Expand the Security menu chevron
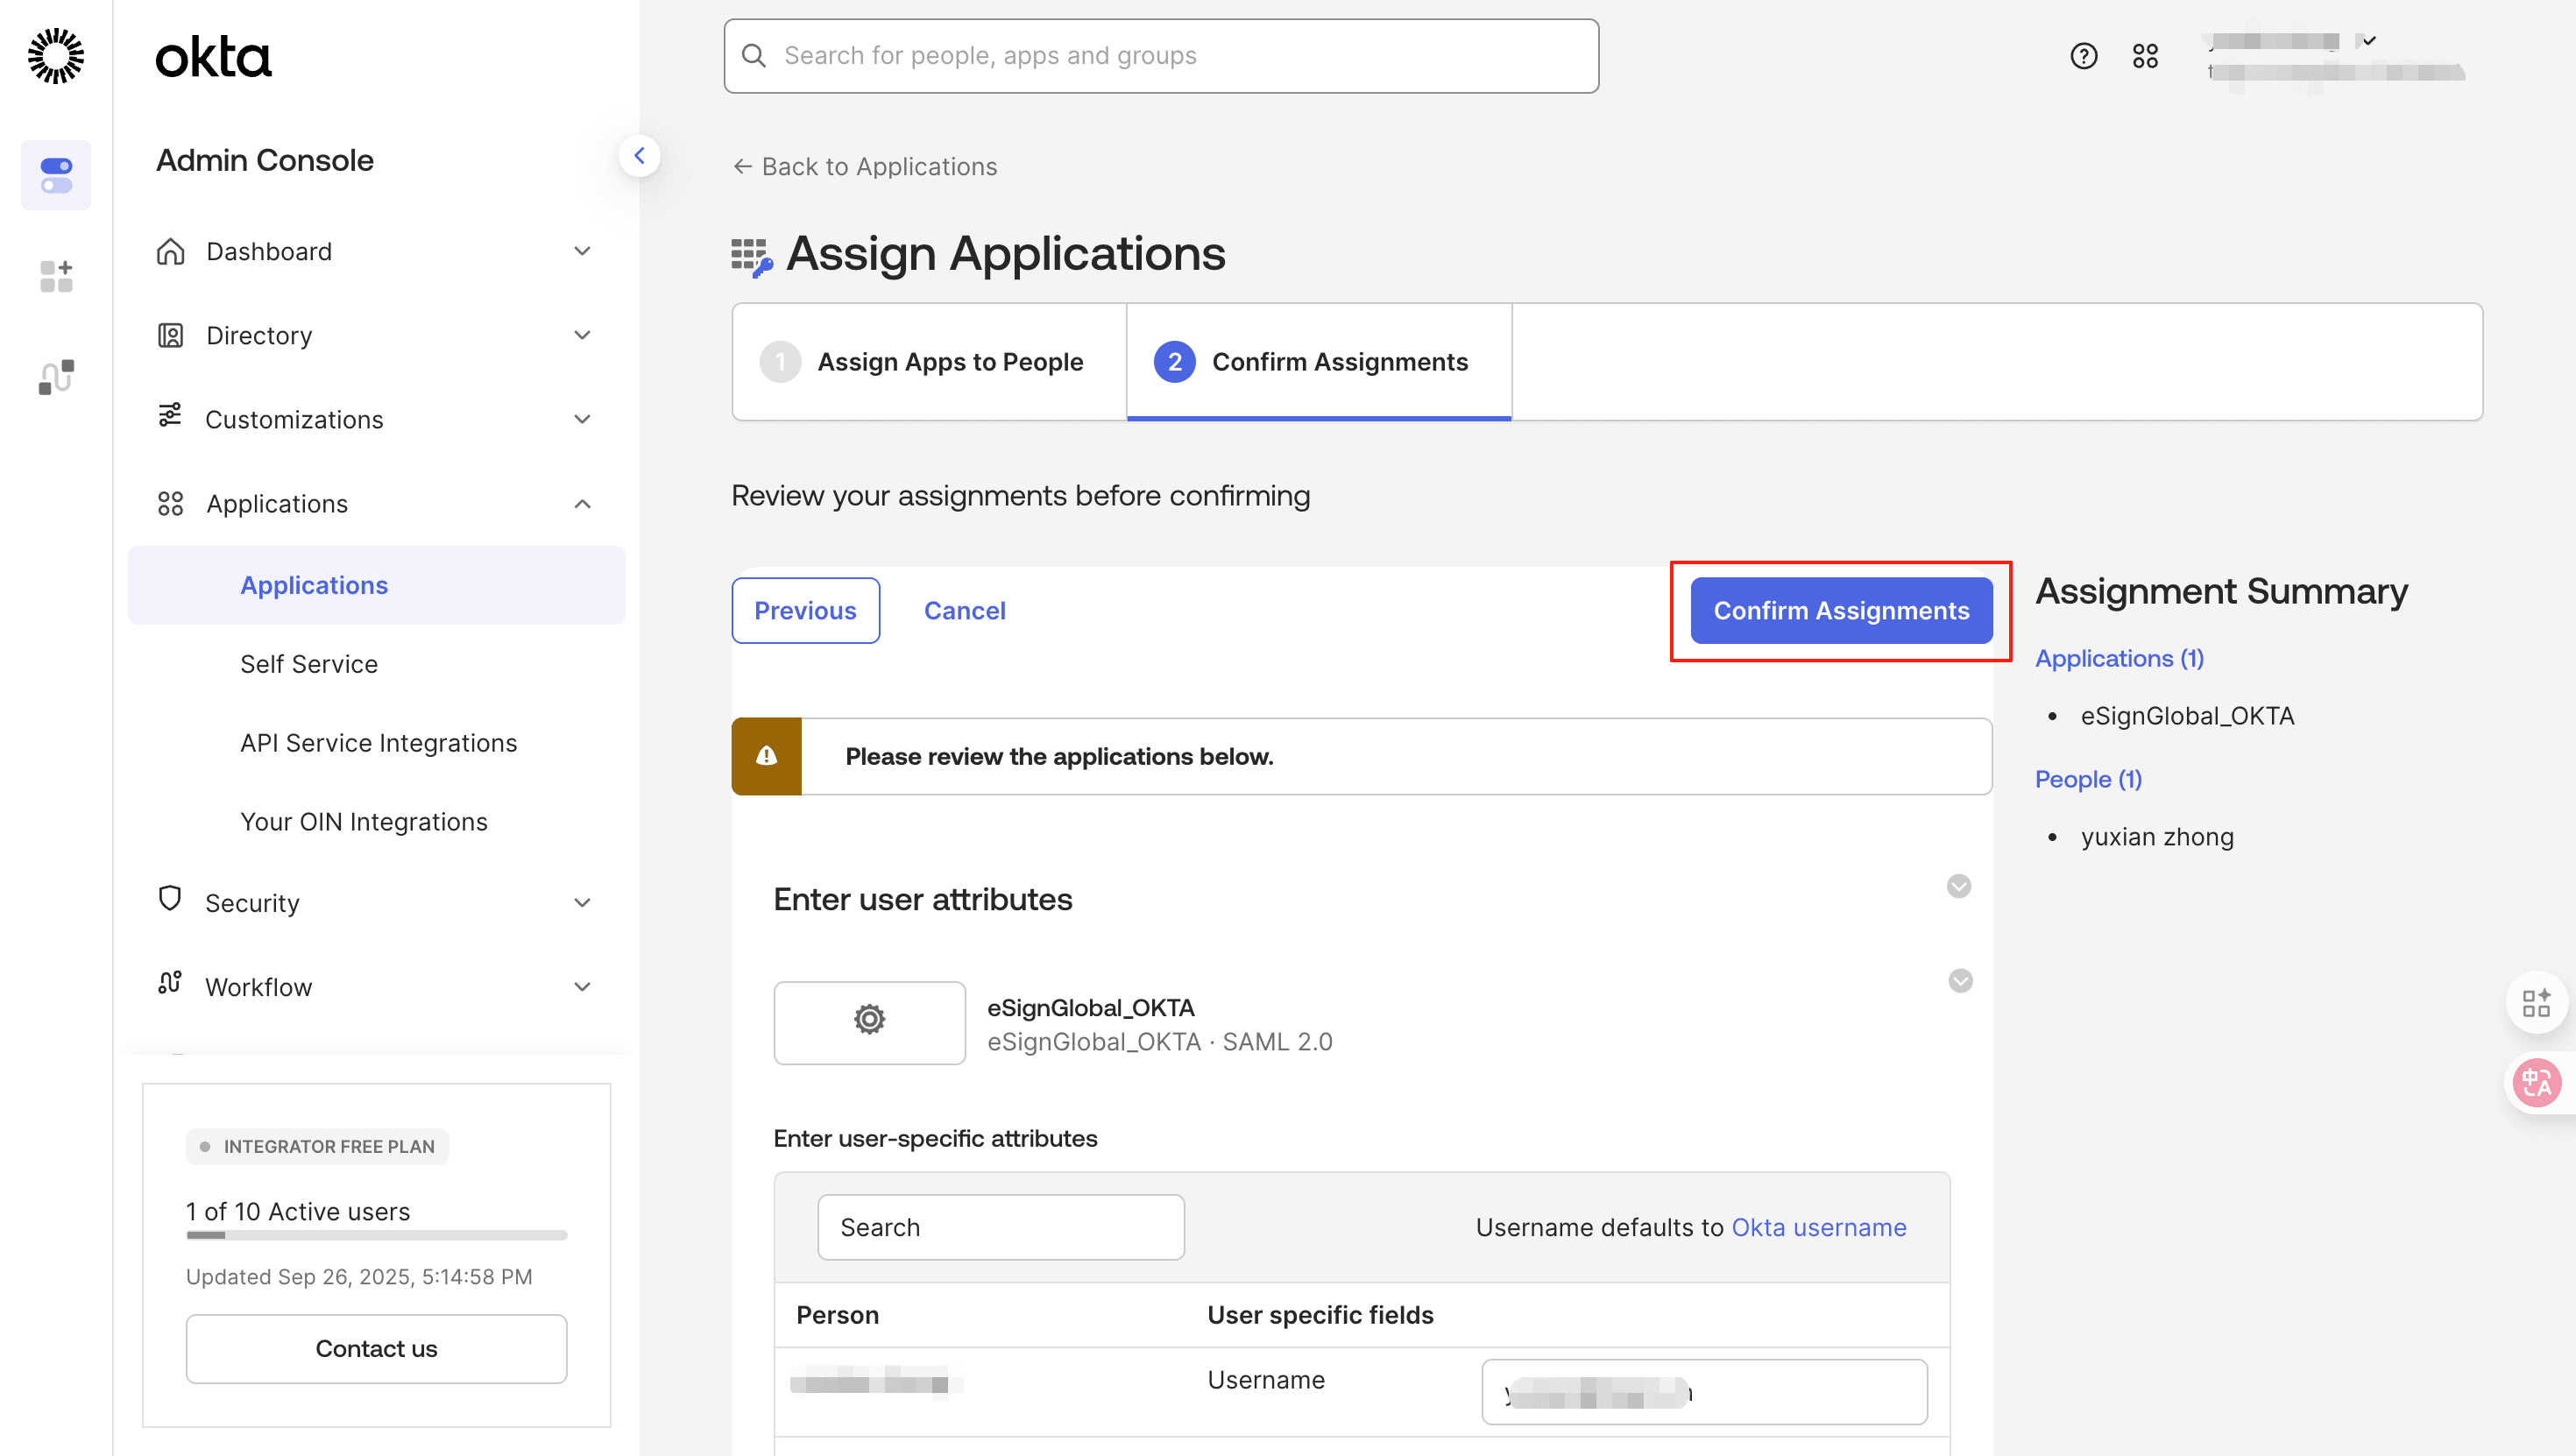 [x=582, y=902]
